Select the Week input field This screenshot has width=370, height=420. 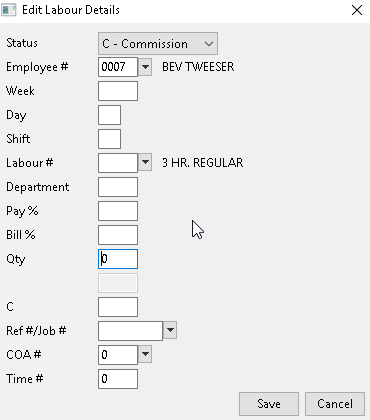click(118, 91)
